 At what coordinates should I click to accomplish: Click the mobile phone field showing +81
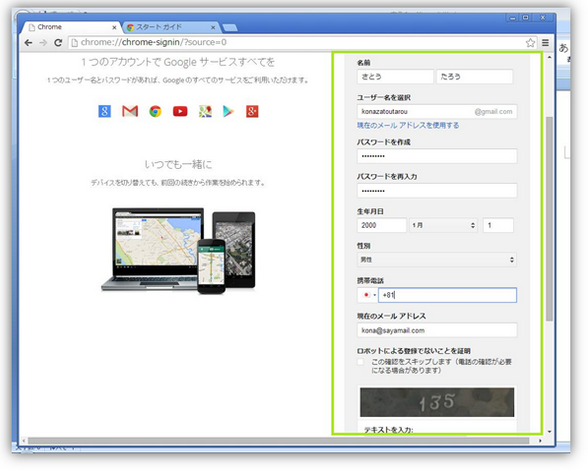447,295
